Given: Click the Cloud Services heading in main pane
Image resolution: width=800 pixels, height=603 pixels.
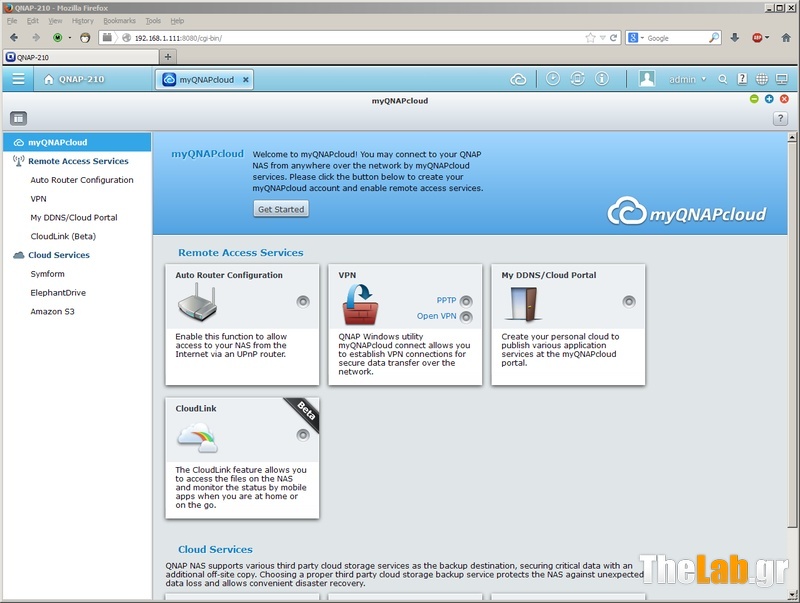Looking at the screenshot, I should [x=215, y=549].
